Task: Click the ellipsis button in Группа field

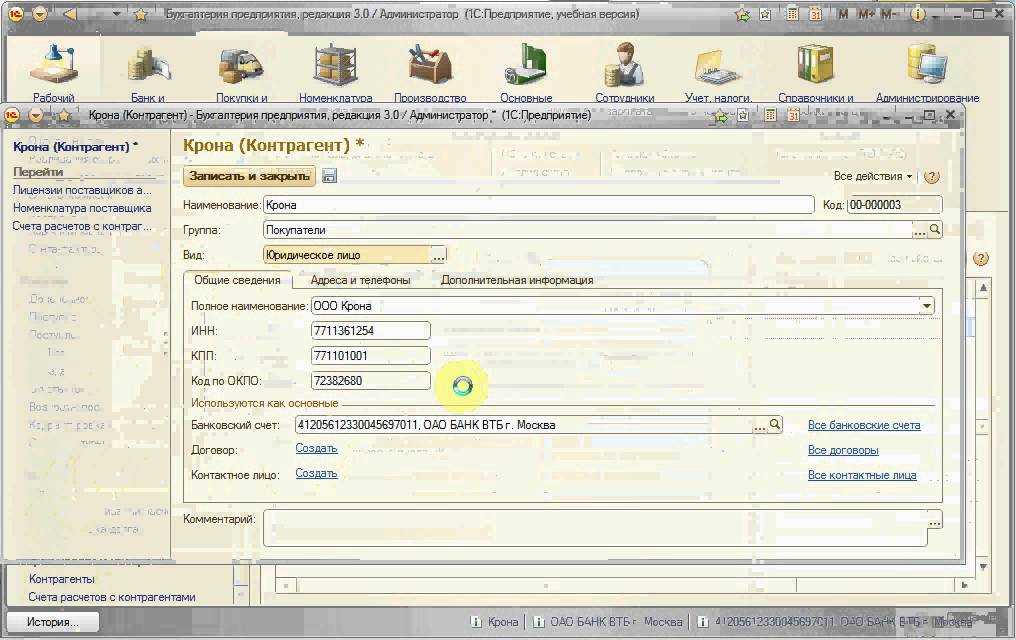Action: [919, 230]
